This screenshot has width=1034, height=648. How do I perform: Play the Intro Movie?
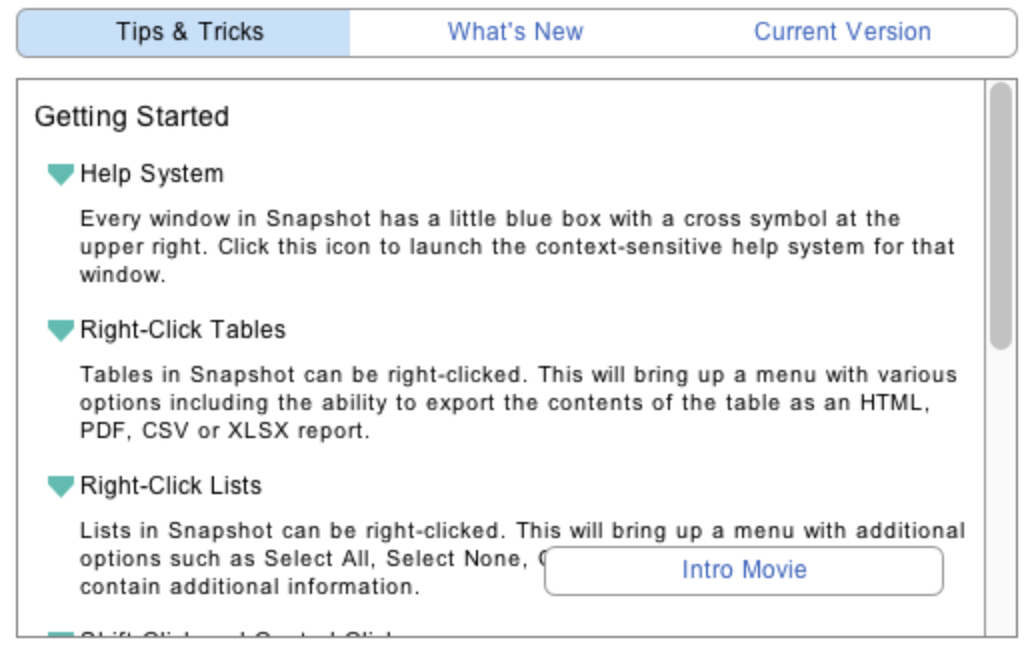click(x=743, y=570)
